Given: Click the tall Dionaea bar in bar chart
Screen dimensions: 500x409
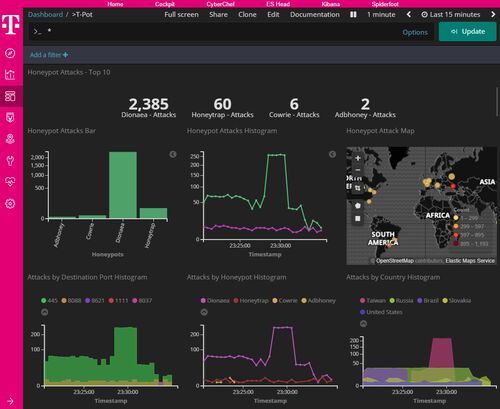Looking at the screenshot, I should (x=123, y=185).
